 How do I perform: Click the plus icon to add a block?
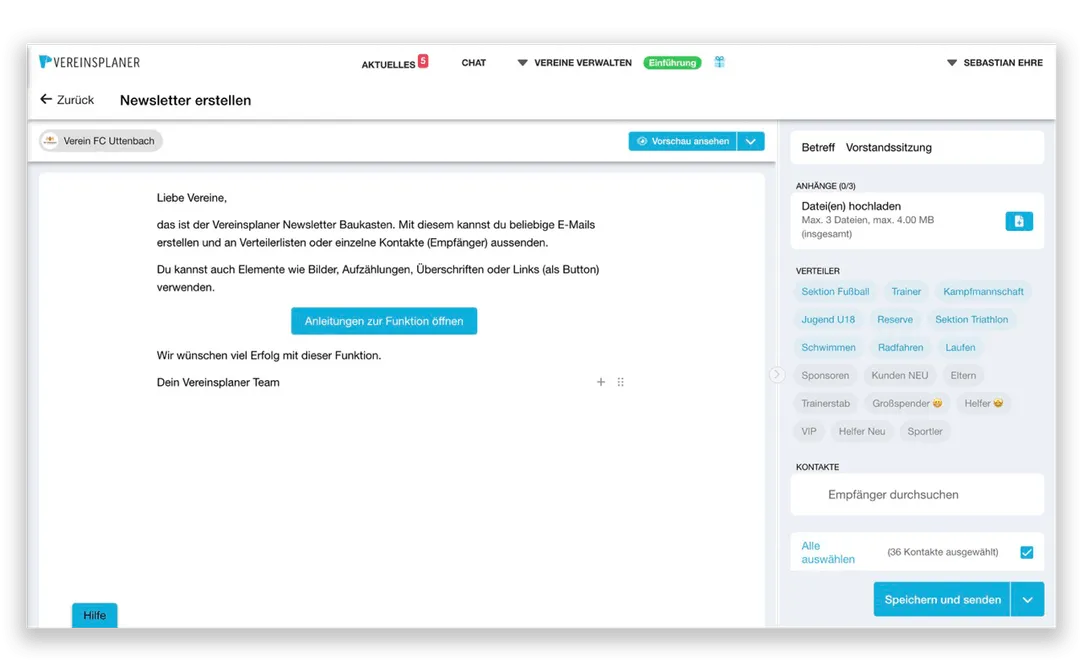click(x=601, y=382)
